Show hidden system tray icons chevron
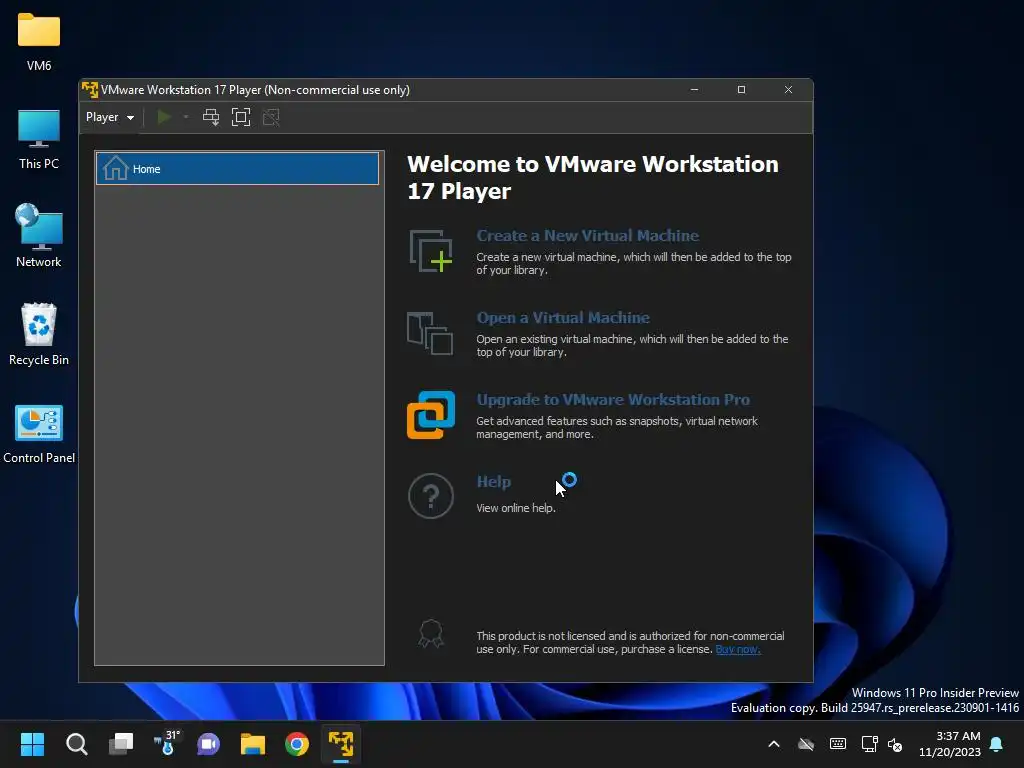1024x768 pixels. [774, 744]
